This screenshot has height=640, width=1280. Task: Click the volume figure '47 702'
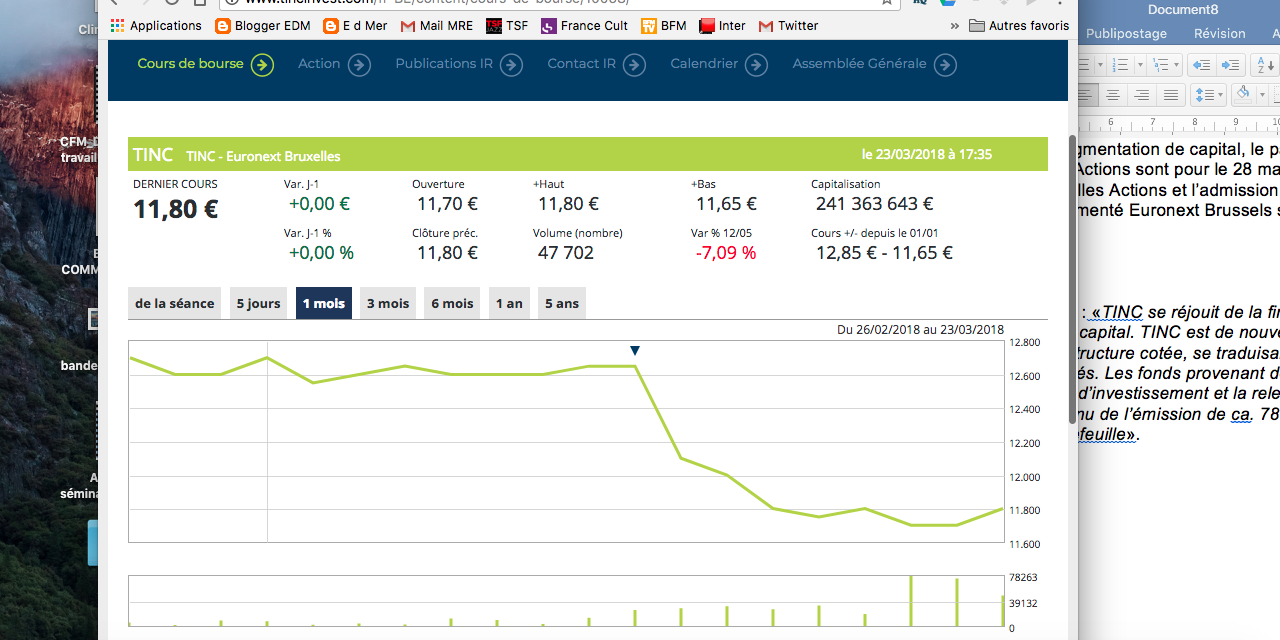[x=566, y=253]
